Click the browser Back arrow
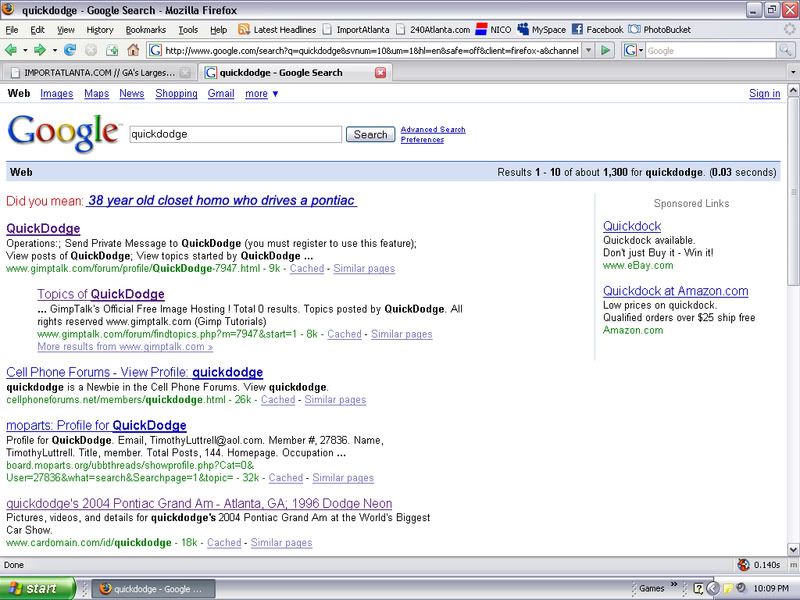This screenshot has width=800, height=600. 10,50
